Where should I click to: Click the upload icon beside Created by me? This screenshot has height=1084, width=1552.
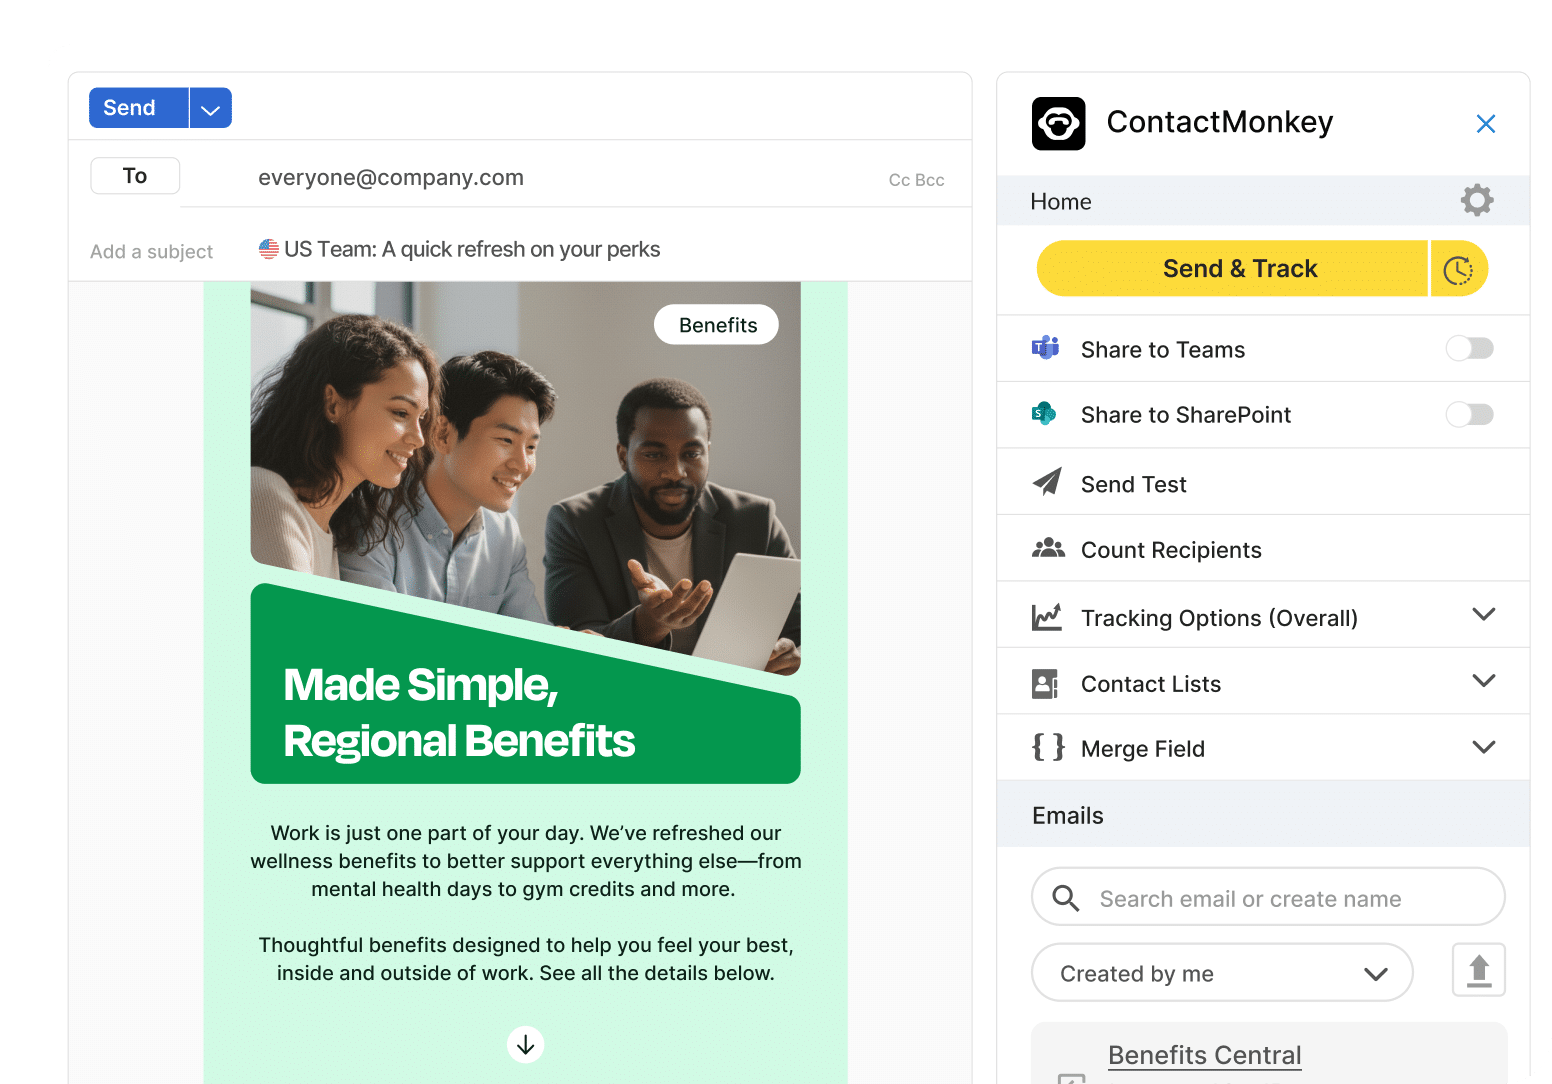click(x=1479, y=970)
